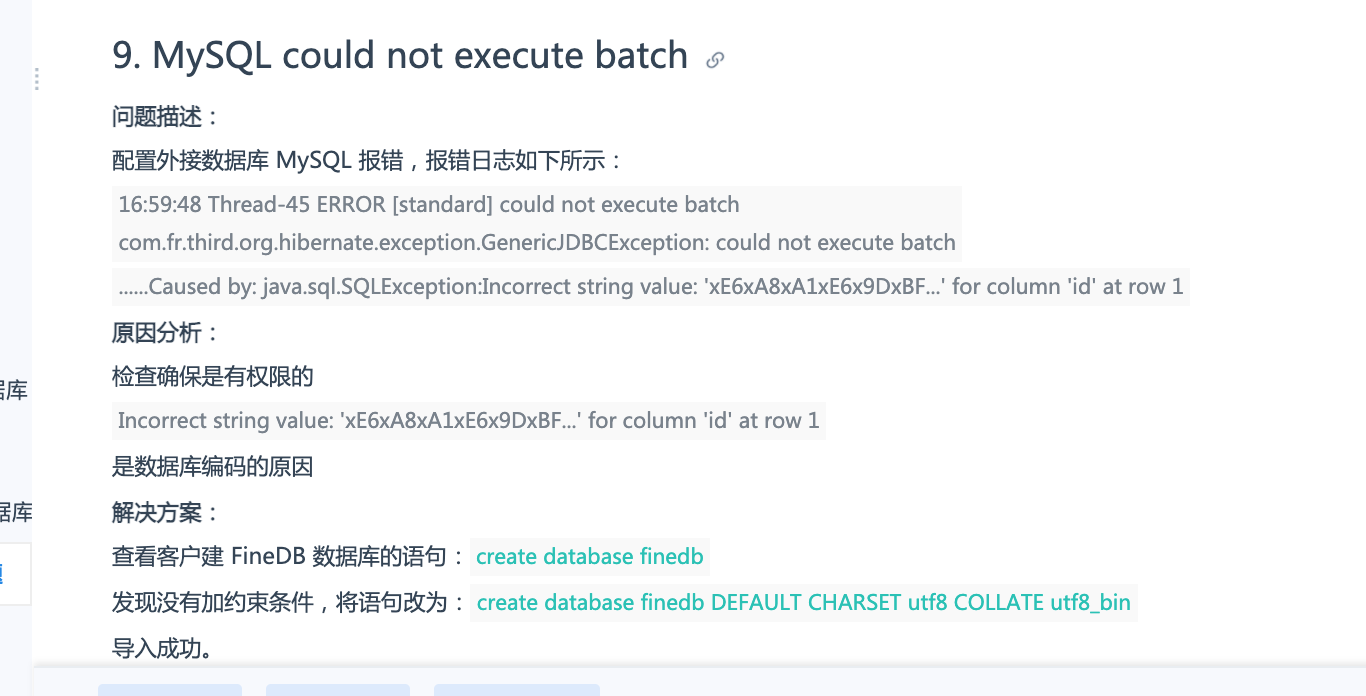
Task: Click the first light-blue button at page bottom
Action: click(170, 690)
